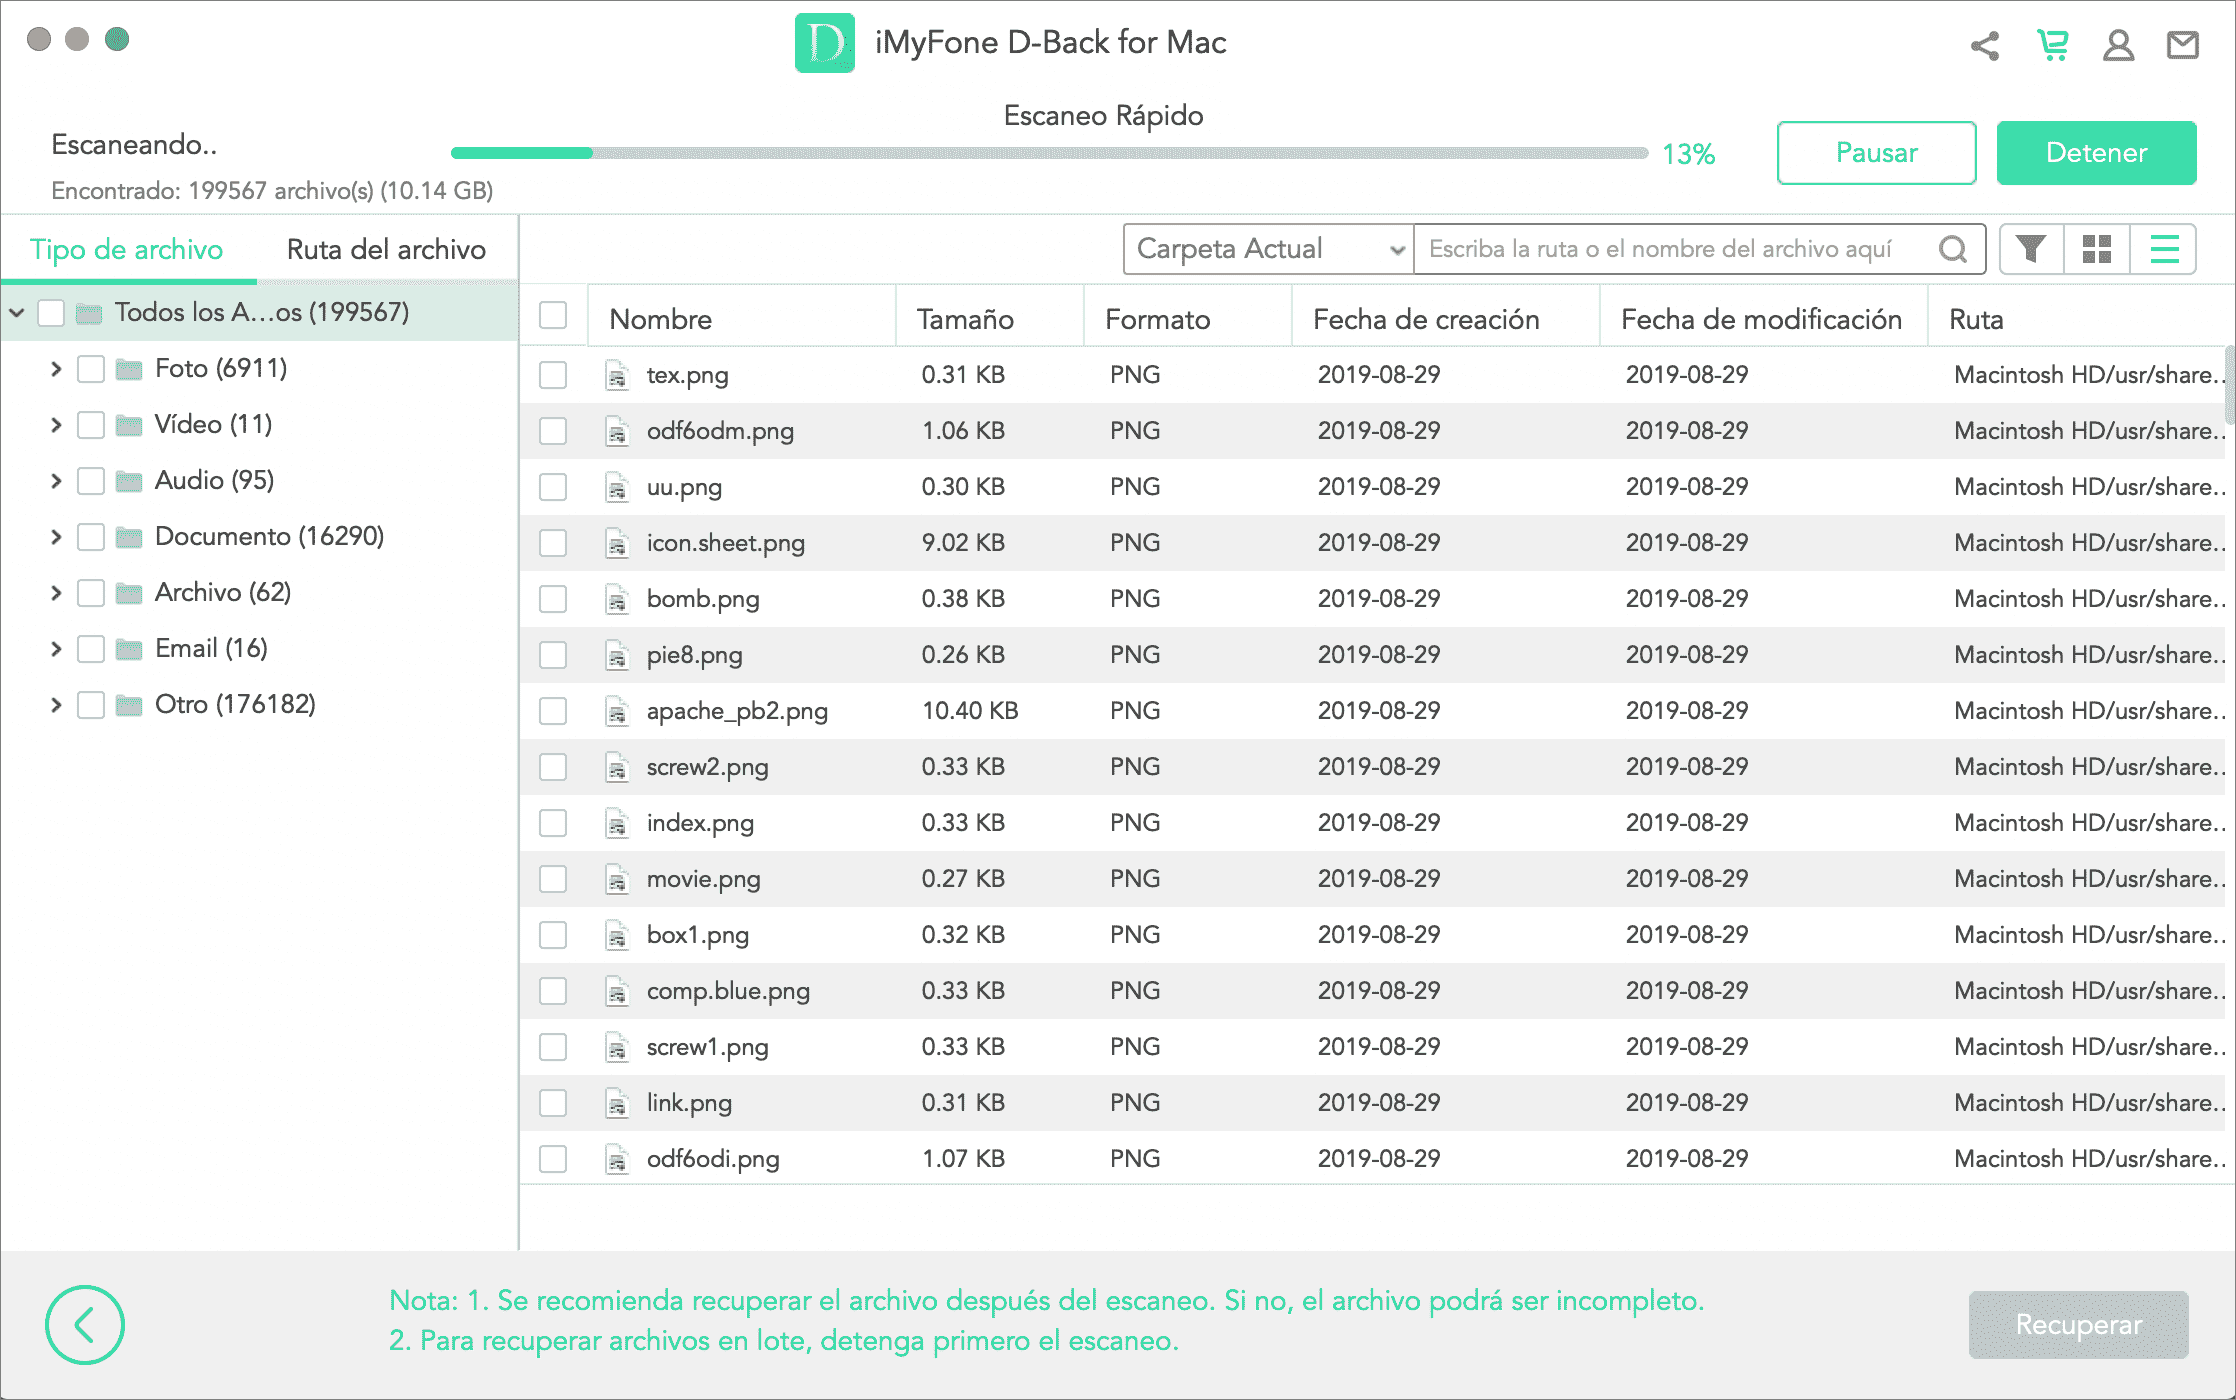Click the share icon in title bar
The image size is (2236, 1400).
tap(1985, 45)
